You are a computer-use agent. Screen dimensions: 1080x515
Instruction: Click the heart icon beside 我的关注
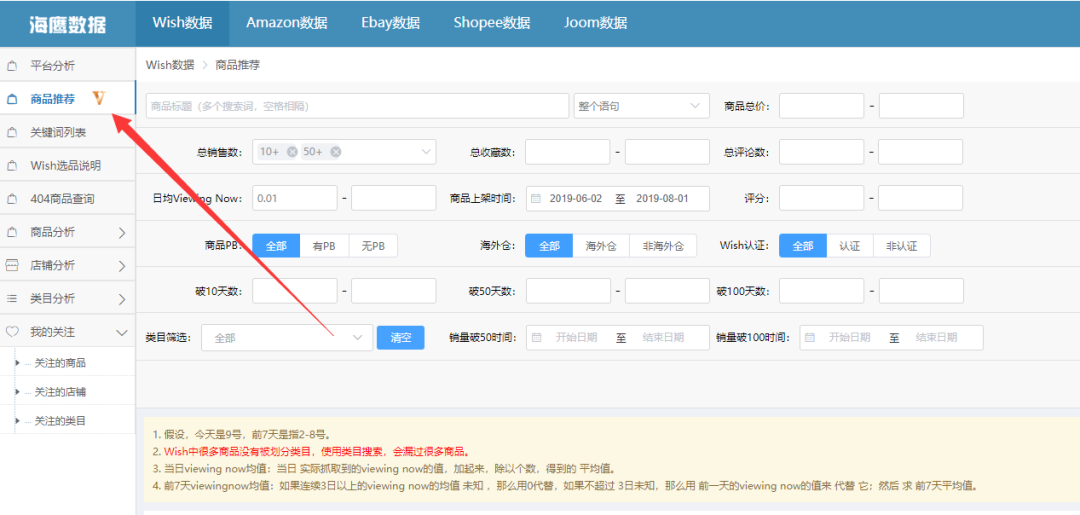[x=12, y=332]
